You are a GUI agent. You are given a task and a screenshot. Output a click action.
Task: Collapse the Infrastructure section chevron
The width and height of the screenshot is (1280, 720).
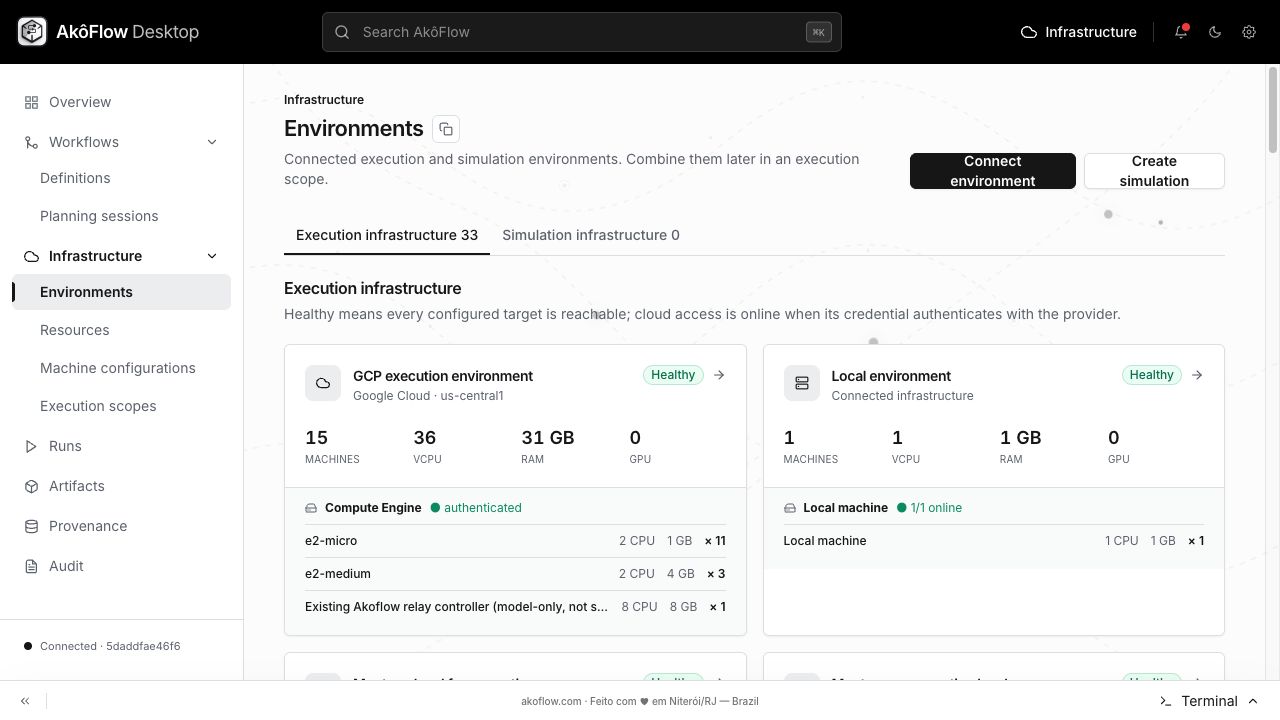[212, 256]
